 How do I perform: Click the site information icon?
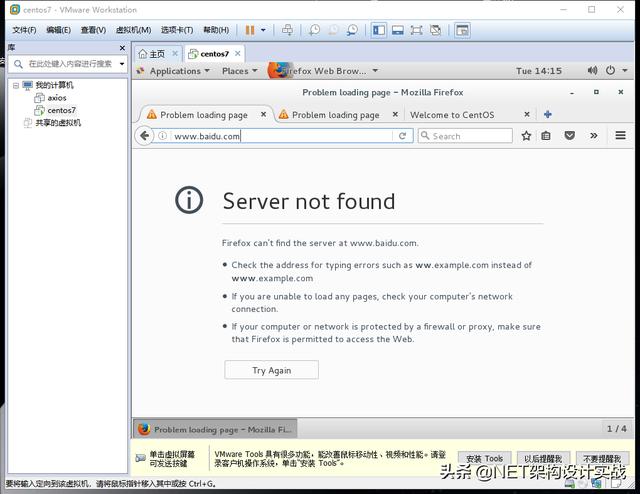pyautogui.click(x=162, y=136)
